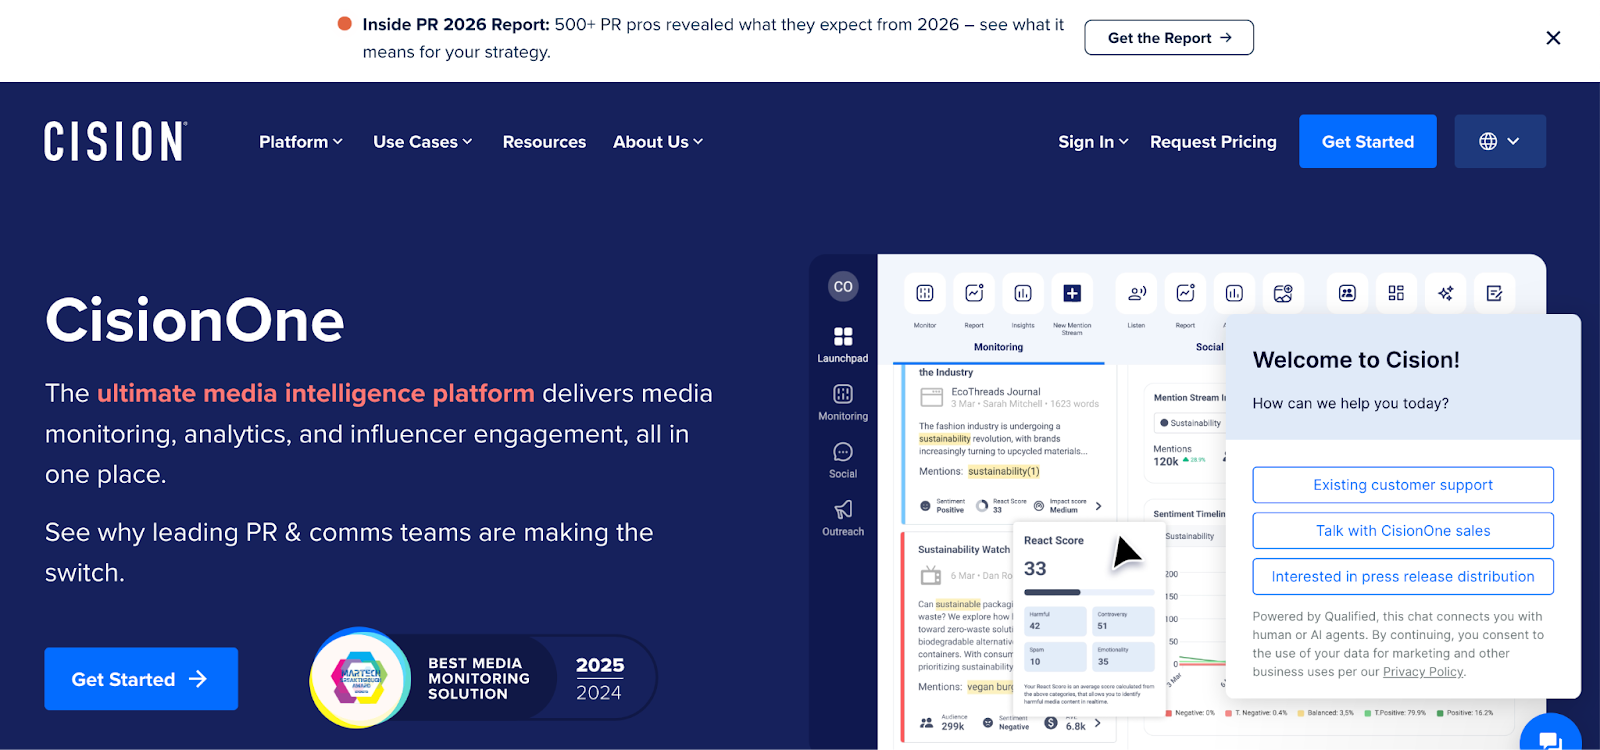Image resolution: width=1600 pixels, height=750 pixels.
Task: Click the Get Started arrow button in hero
Action: [141, 679]
